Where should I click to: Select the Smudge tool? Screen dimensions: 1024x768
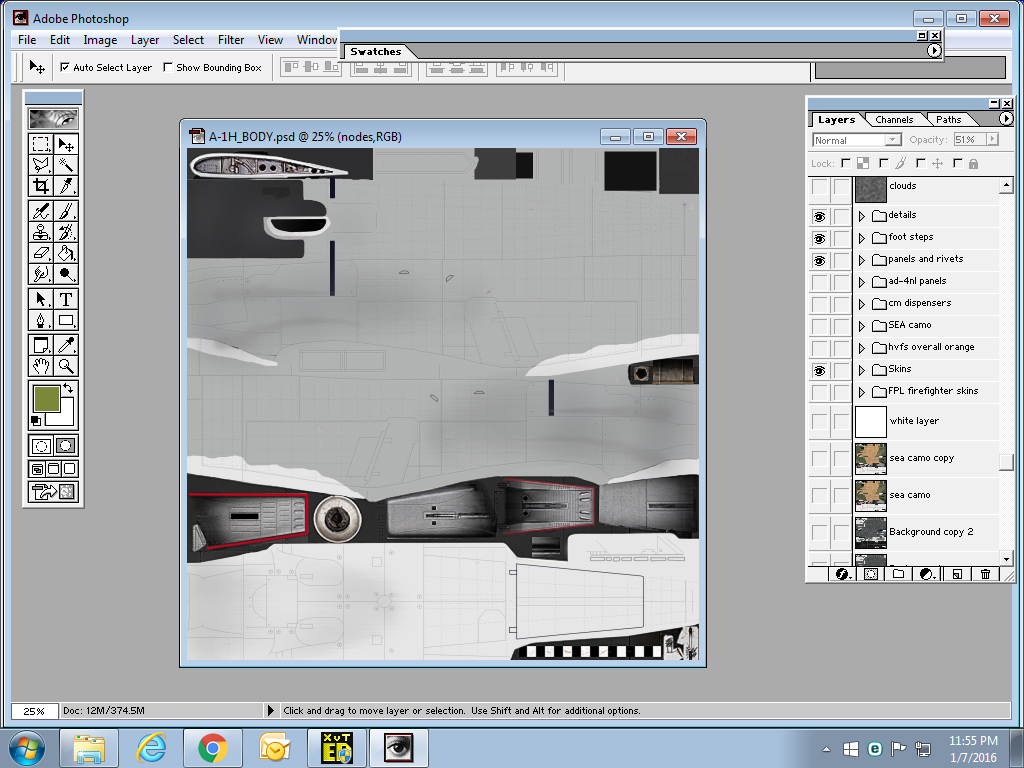(x=40, y=274)
